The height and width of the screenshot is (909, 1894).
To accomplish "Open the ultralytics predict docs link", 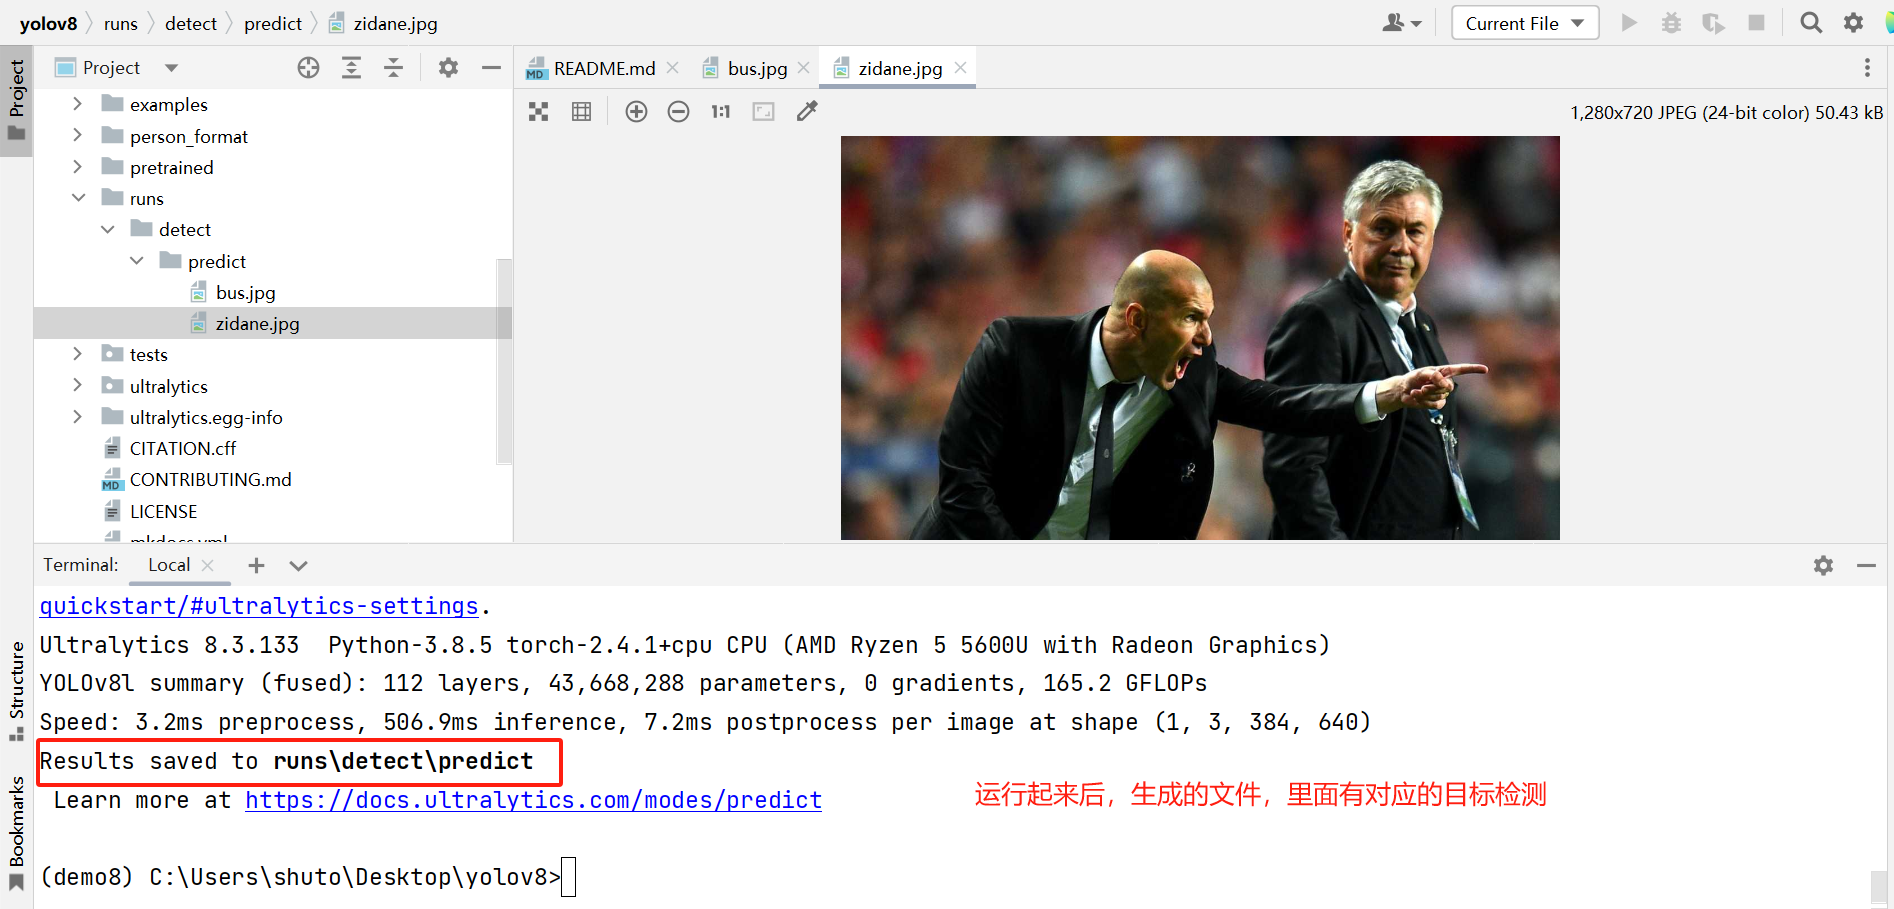I will 533,799.
